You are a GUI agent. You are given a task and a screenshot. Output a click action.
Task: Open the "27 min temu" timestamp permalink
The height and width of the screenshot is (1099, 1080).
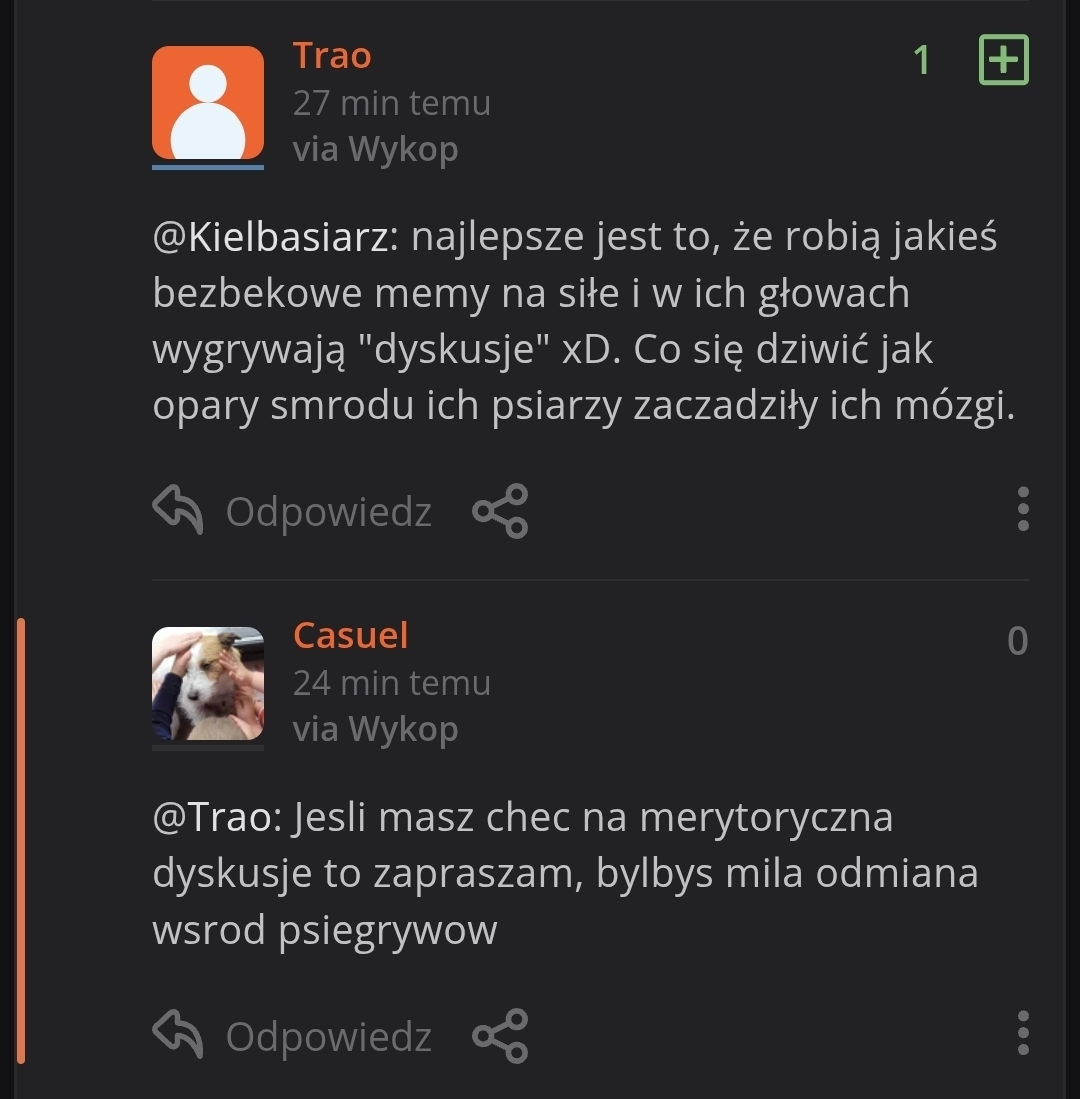(x=391, y=103)
